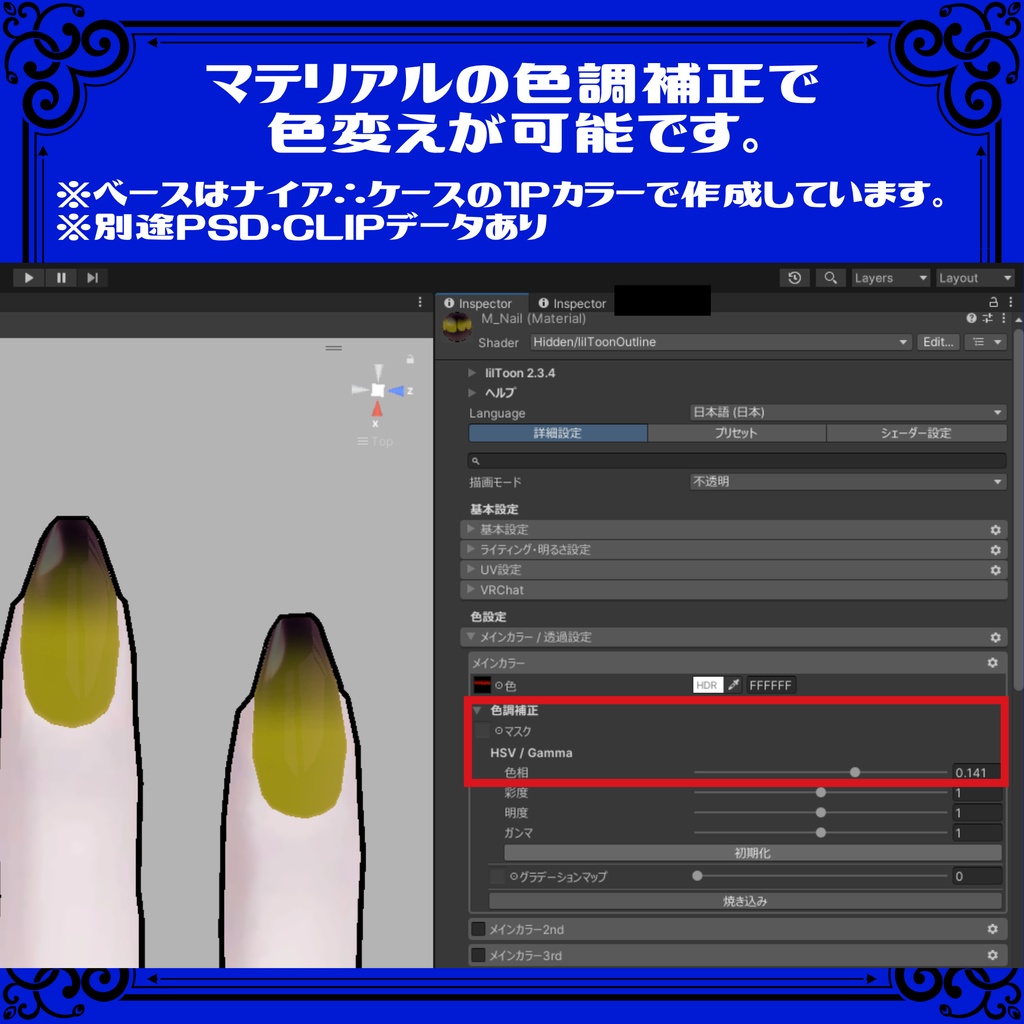
Task: Adjust the 彩度 saturation slider
Action: coord(820,793)
